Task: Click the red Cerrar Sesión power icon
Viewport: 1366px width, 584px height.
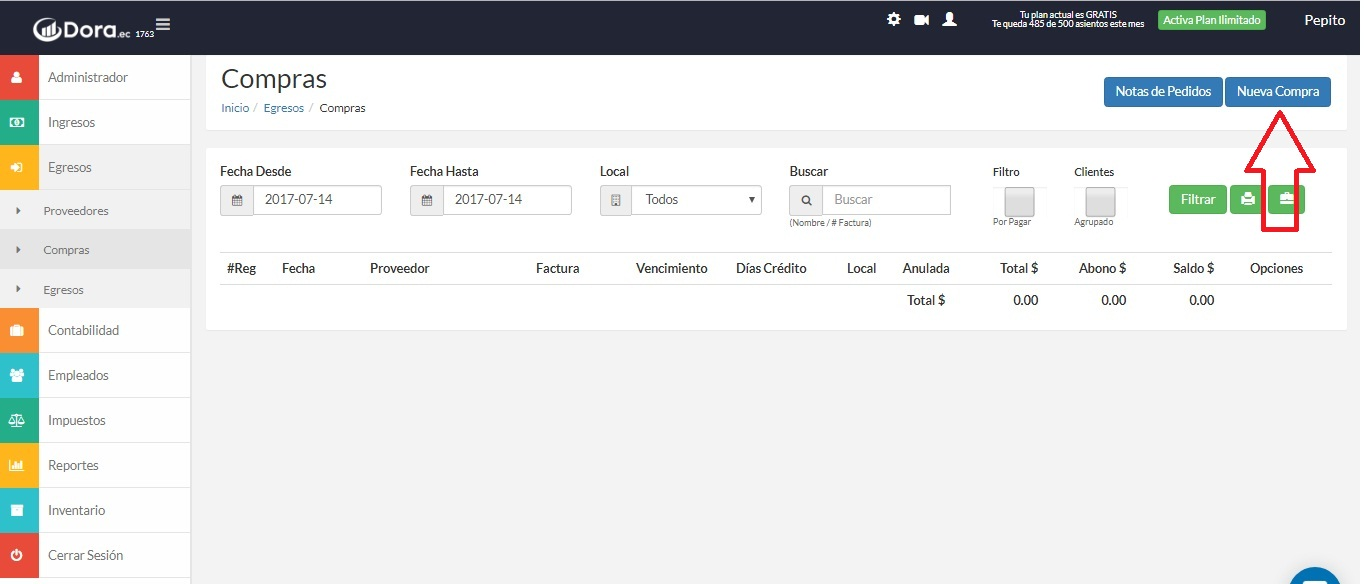Action: pyautogui.click(x=17, y=555)
